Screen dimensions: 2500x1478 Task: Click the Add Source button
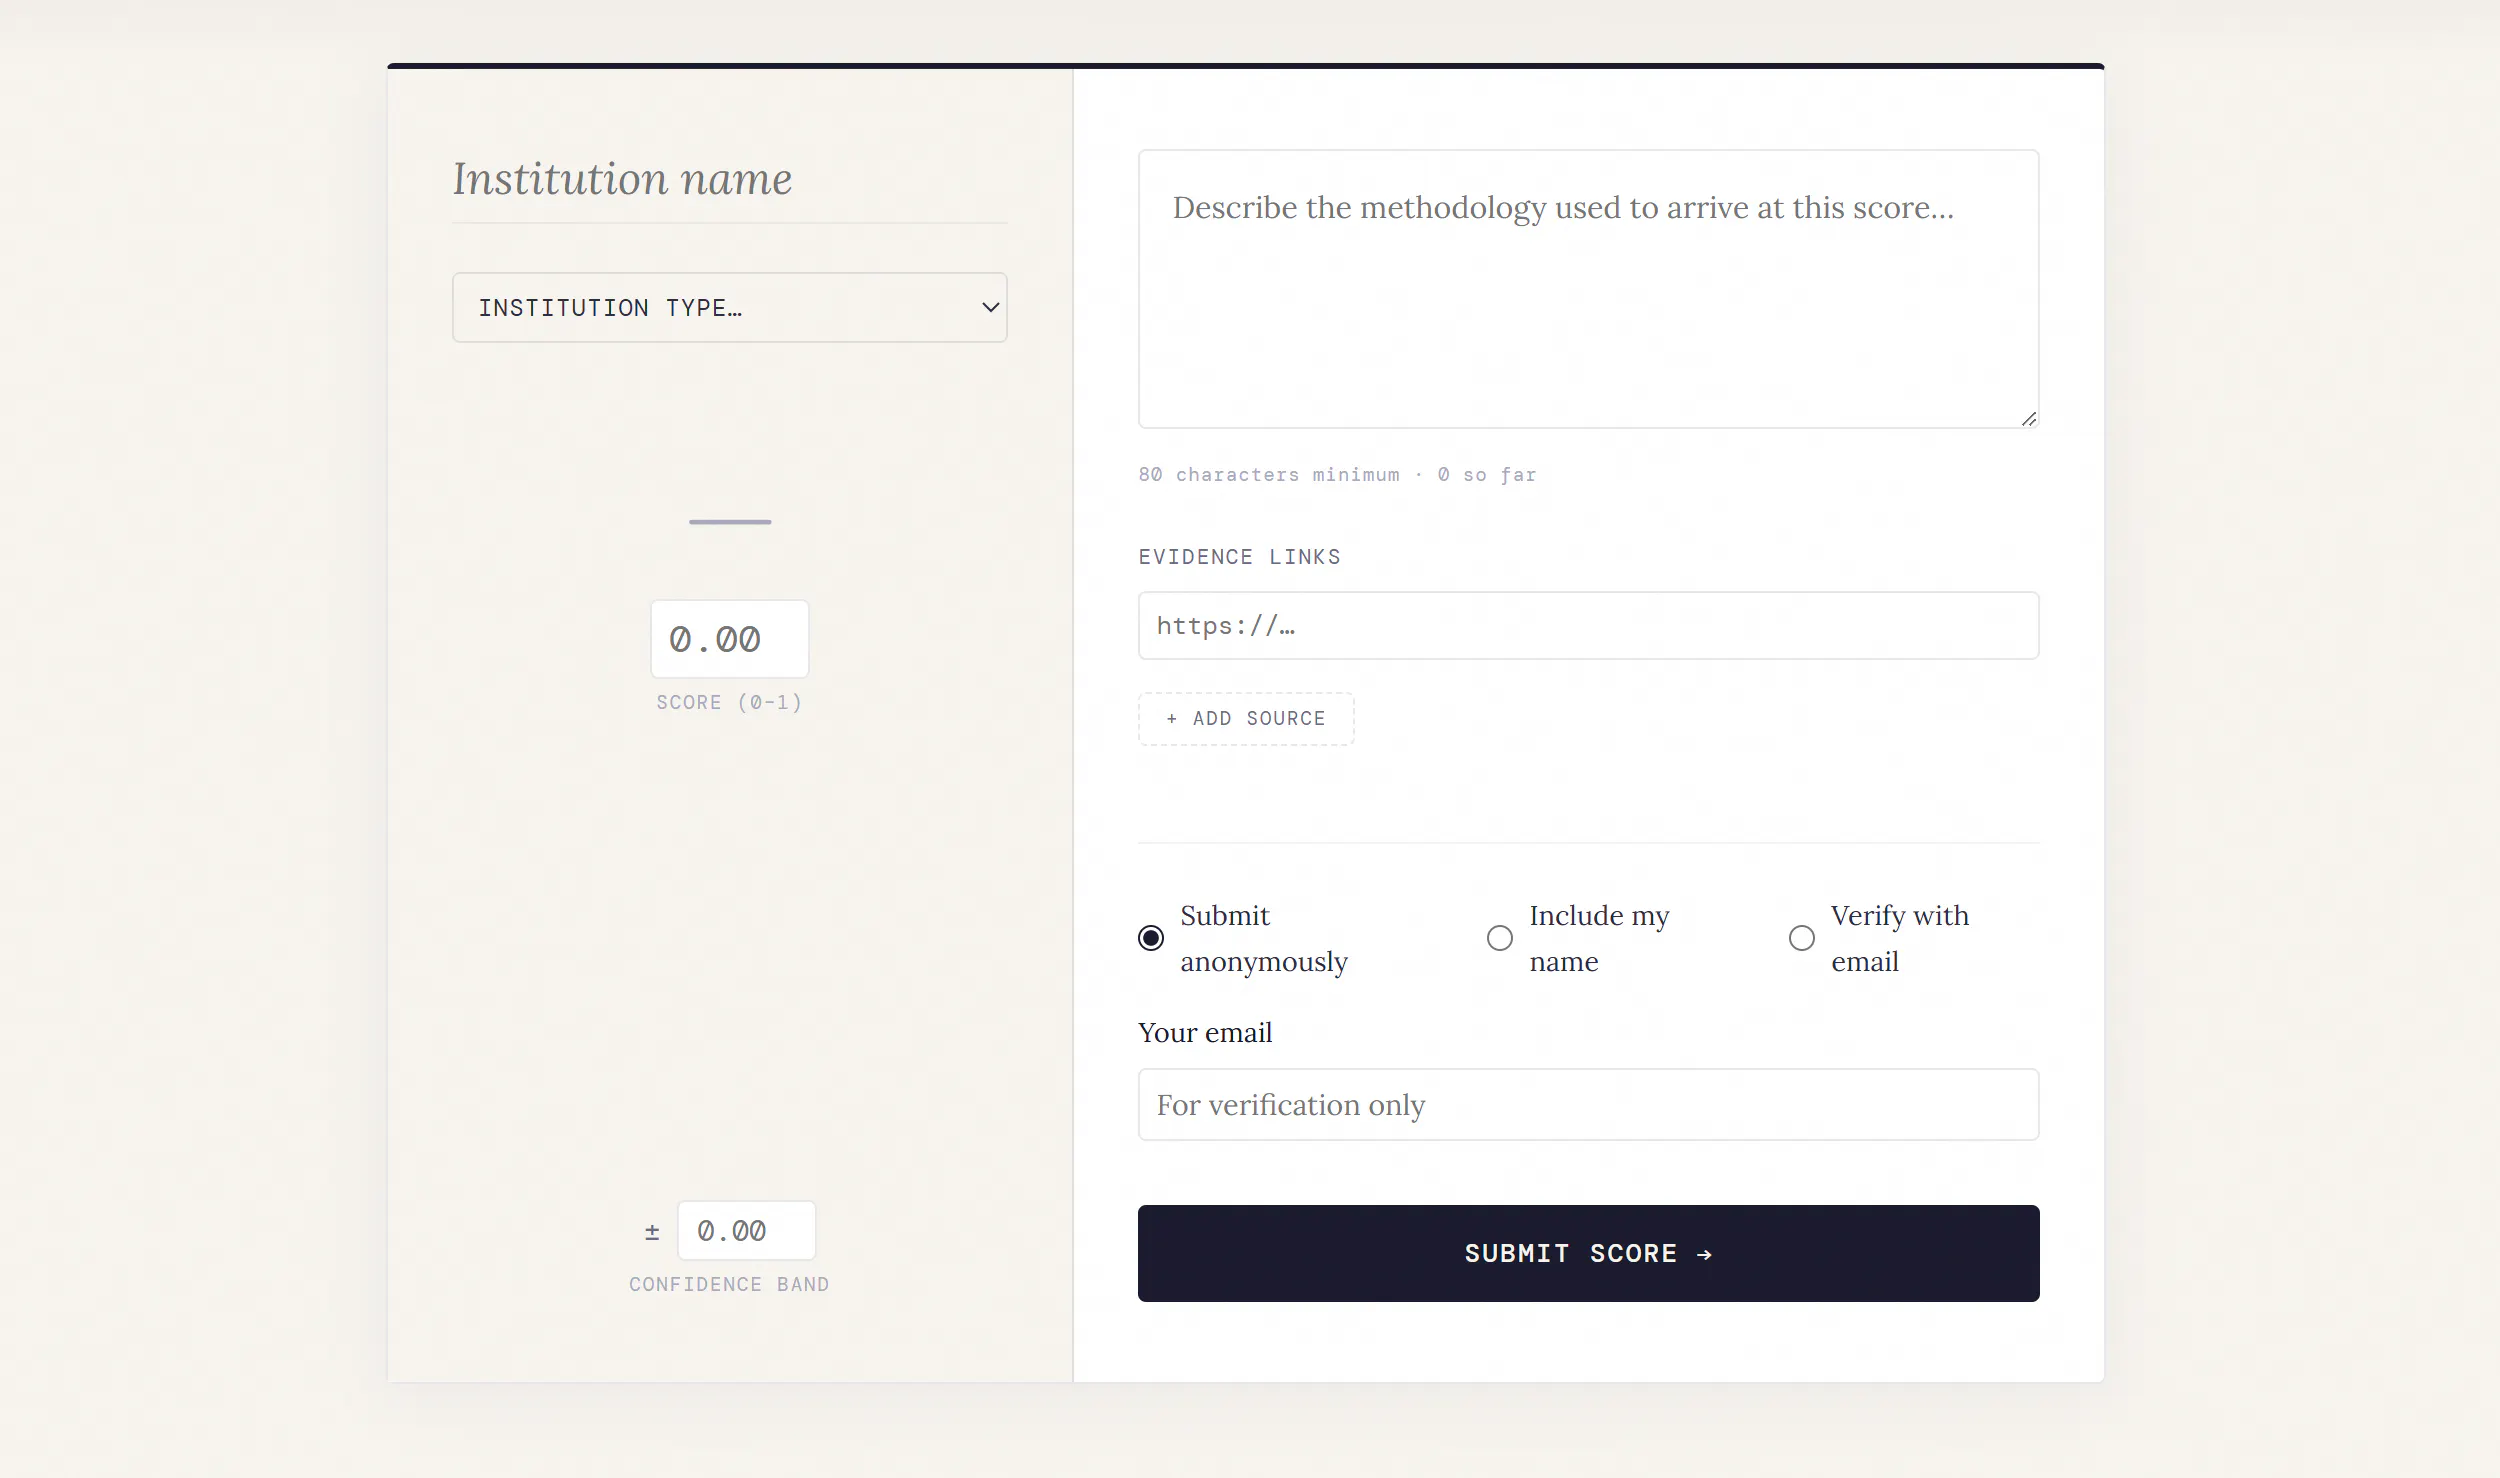click(1246, 718)
